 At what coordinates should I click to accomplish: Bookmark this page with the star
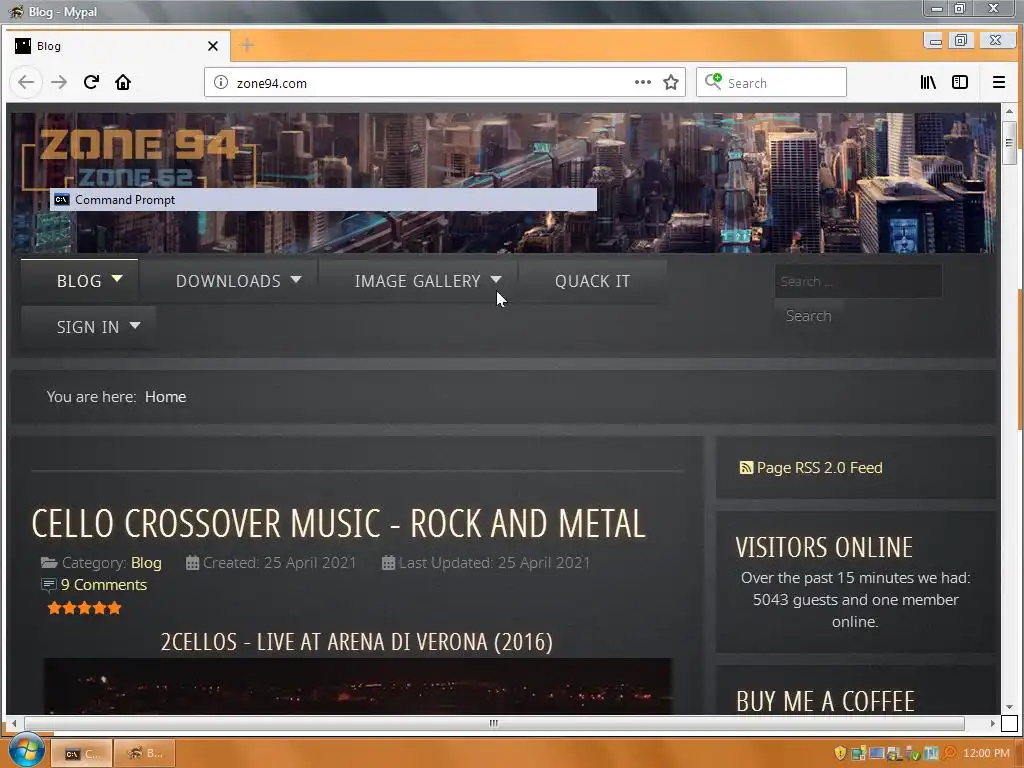[671, 82]
